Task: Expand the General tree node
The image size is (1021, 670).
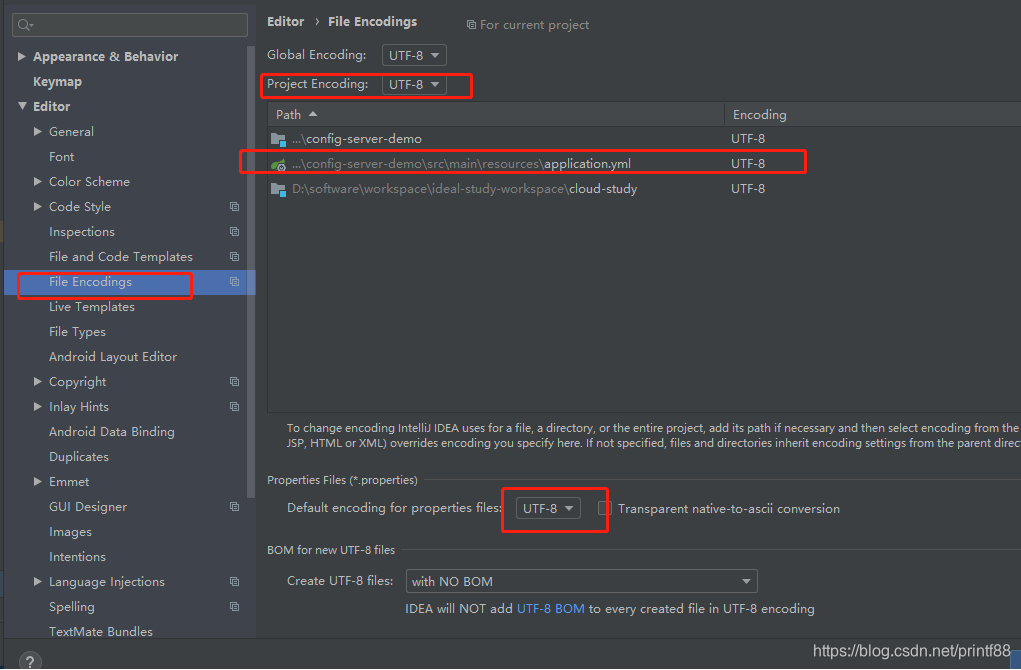Action: (38, 132)
